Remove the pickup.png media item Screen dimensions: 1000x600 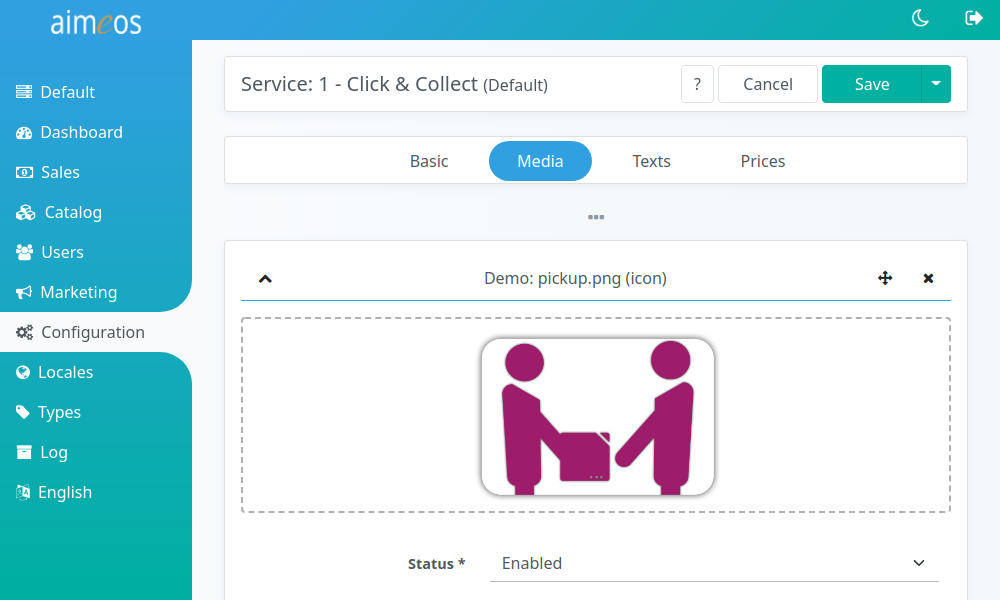pyautogui.click(x=928, y=278)
